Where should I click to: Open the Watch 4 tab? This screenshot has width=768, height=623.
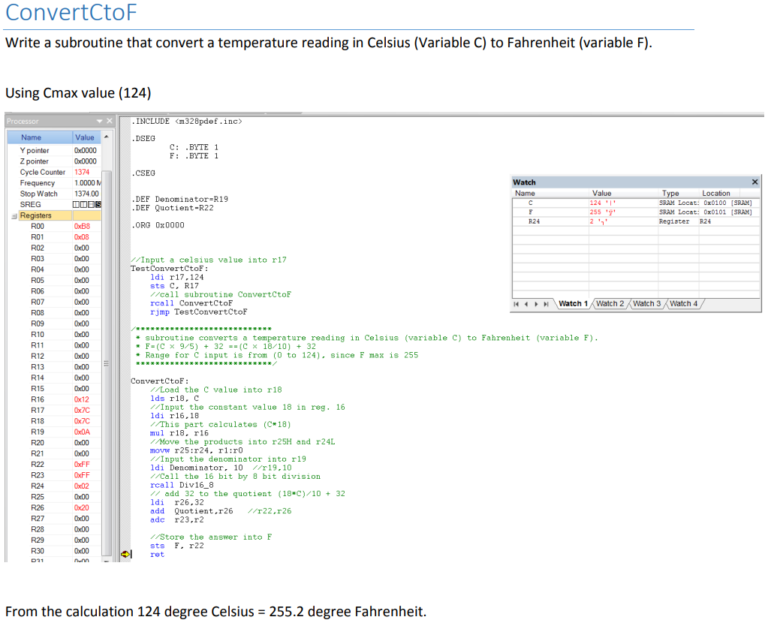point(683,304)
